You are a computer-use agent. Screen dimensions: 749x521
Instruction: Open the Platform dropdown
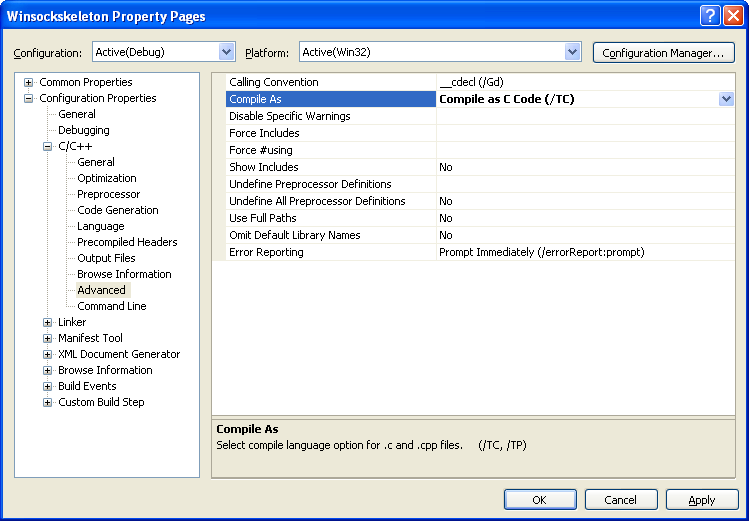(x=572, y=52)
